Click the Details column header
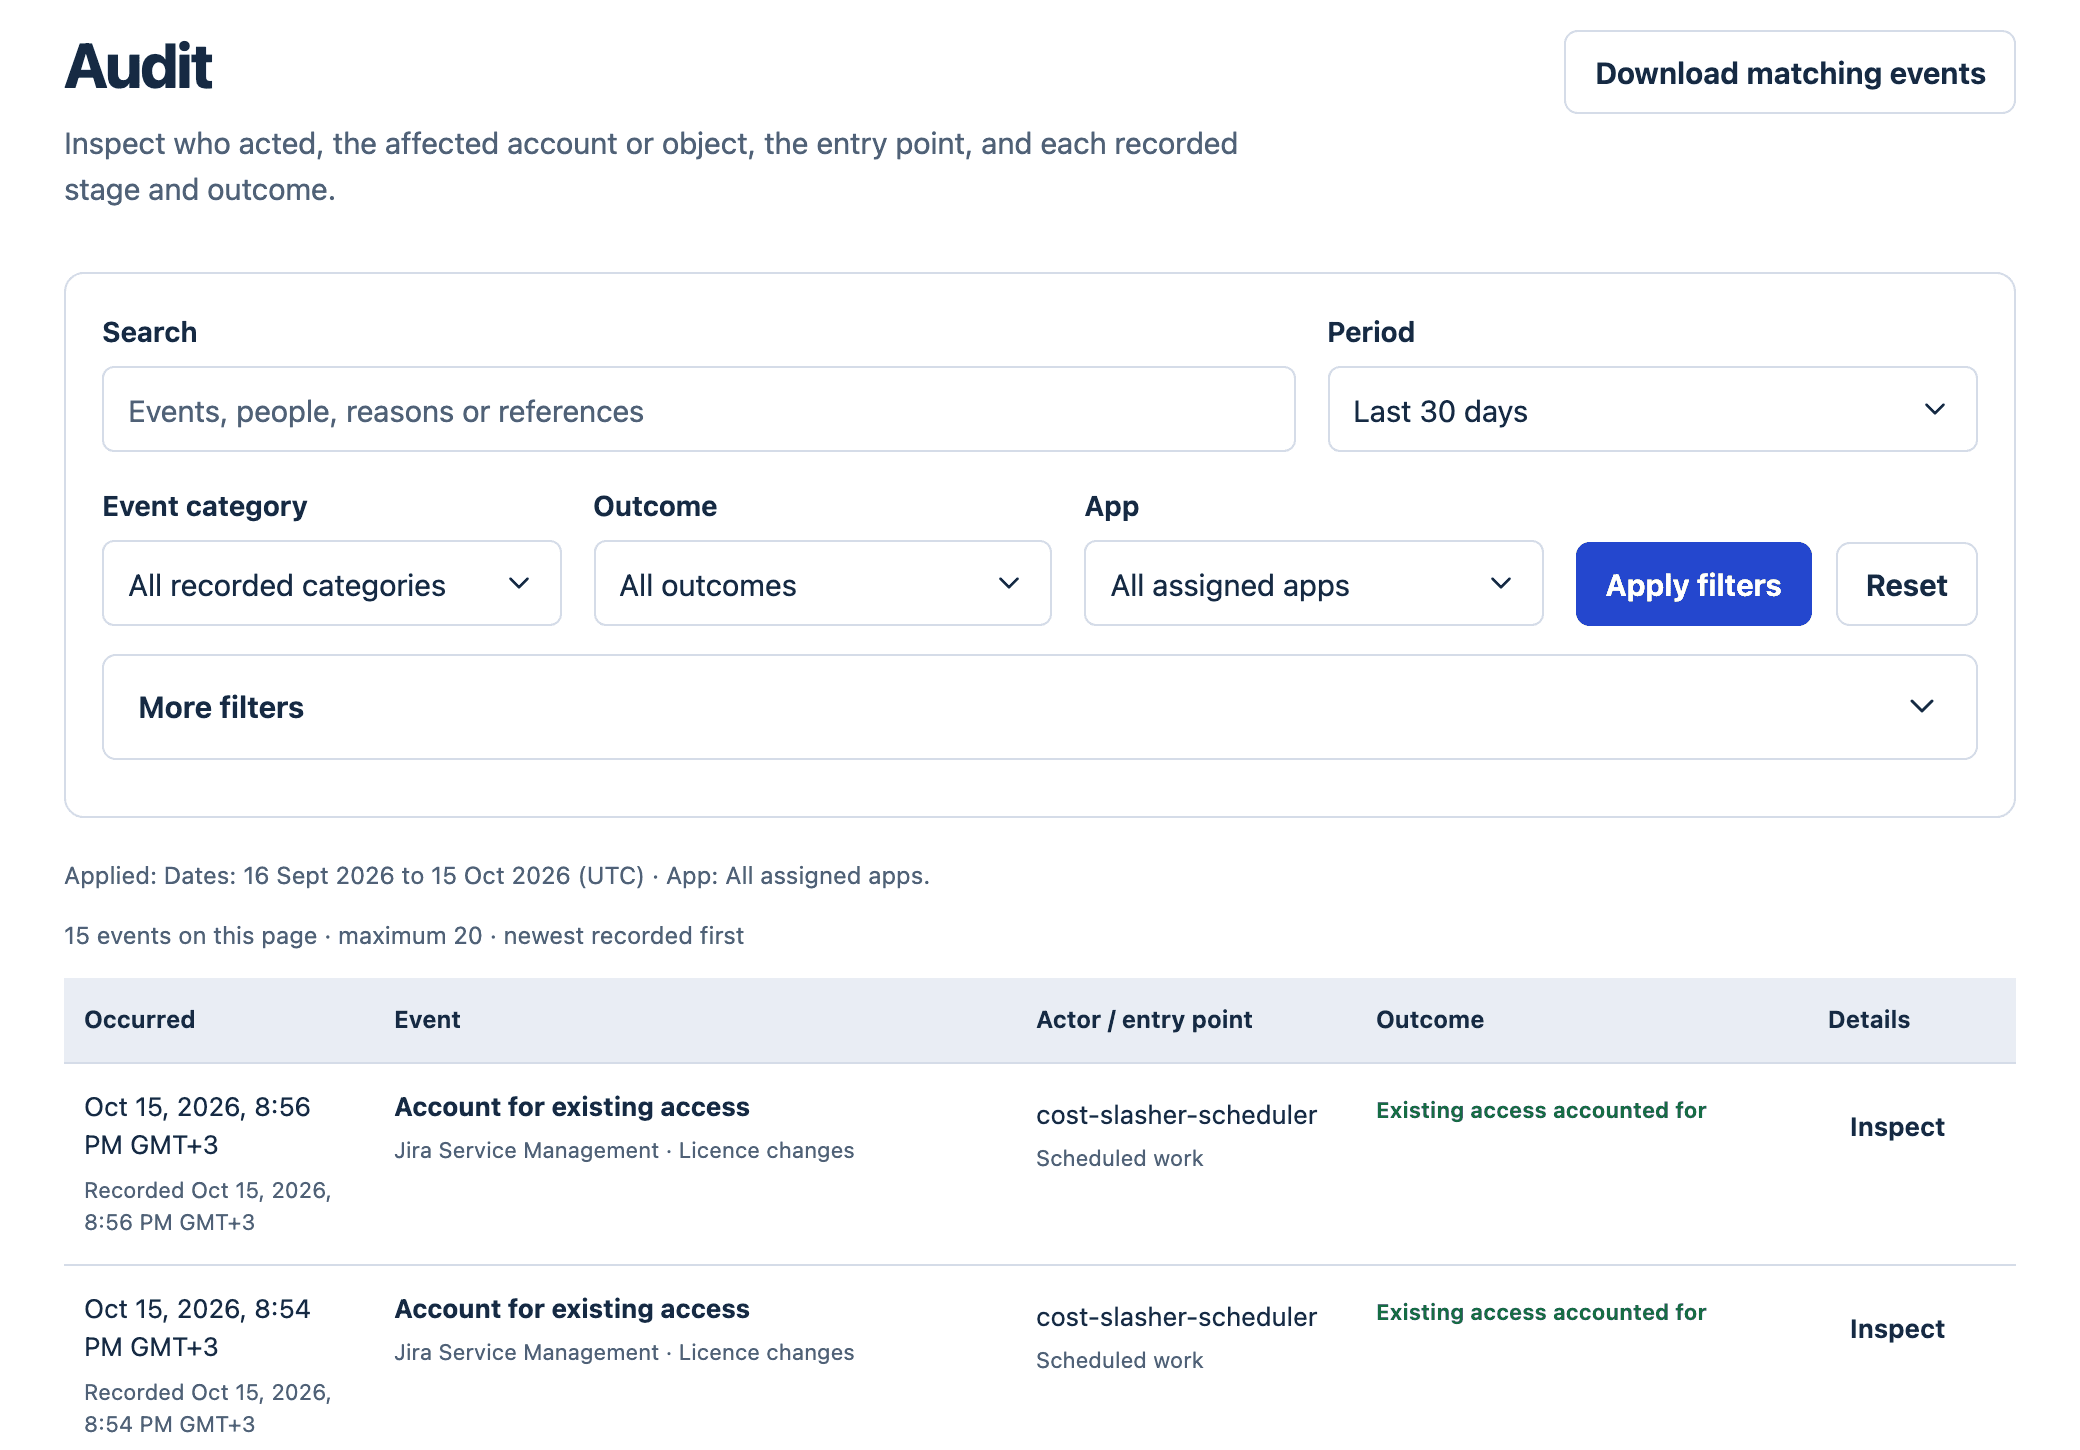The width and height of the screenshot is (2080, 1450). pos(1869,1020)
